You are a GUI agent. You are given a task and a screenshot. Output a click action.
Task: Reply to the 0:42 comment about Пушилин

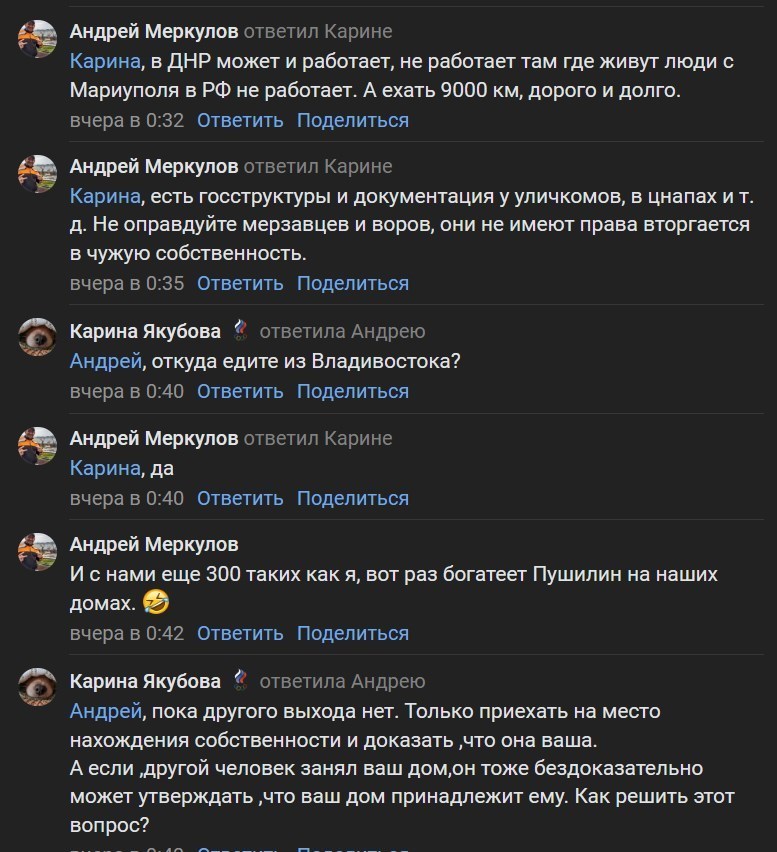(240, 633)
